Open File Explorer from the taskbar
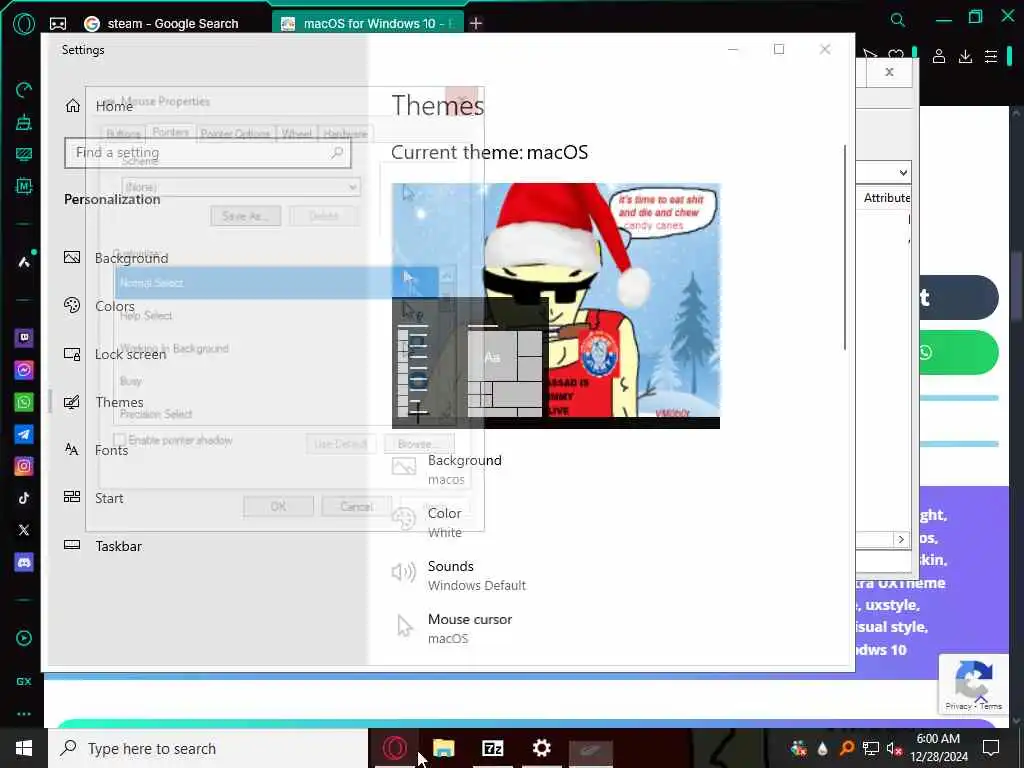The height and width of the screenshot is (768, 1024). (x=443, y=748)
